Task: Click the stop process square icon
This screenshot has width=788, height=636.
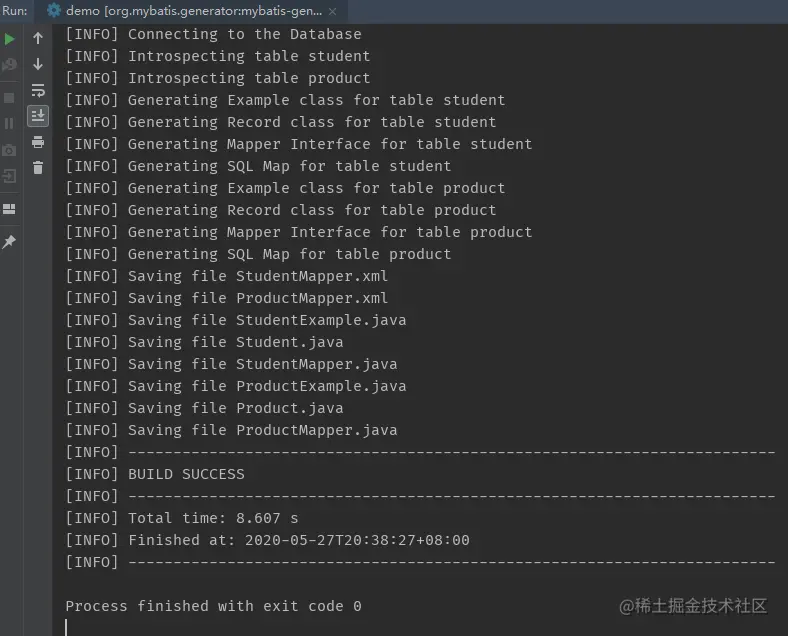Action: [9, 97]
